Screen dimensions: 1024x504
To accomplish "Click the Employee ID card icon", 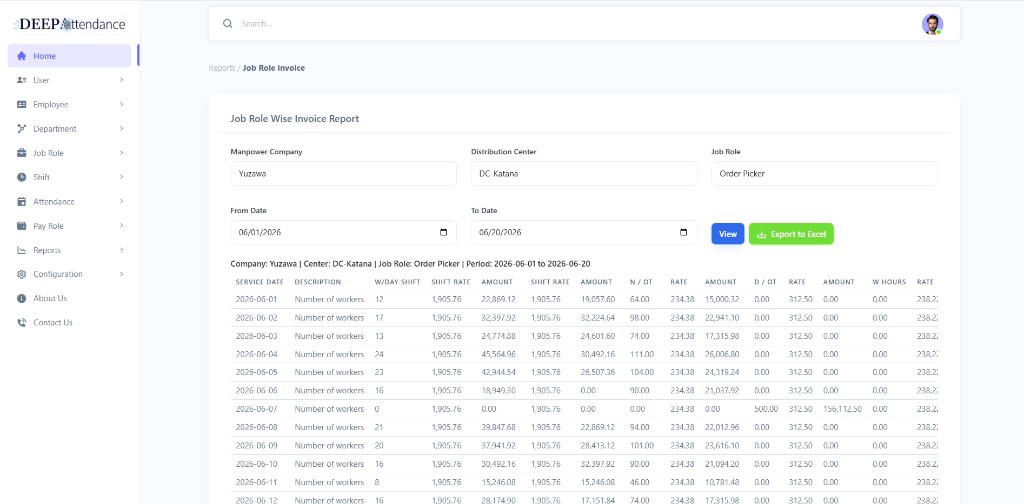I will tap(22, 104).
